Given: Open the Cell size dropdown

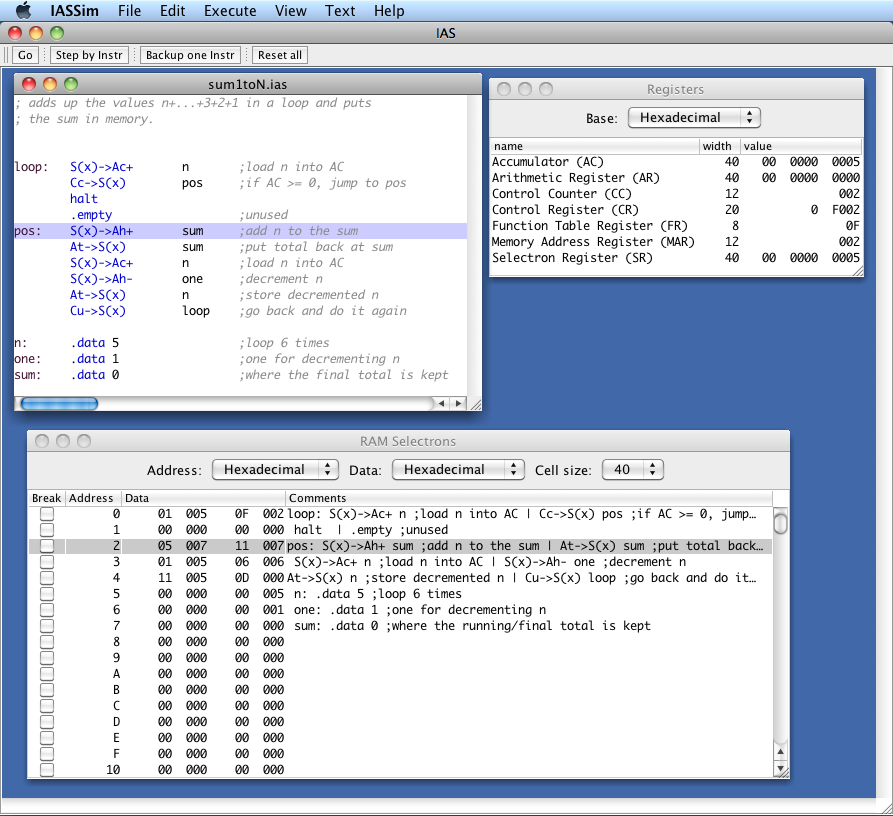Looking at the screenshot, I should (x=633, y=470).
